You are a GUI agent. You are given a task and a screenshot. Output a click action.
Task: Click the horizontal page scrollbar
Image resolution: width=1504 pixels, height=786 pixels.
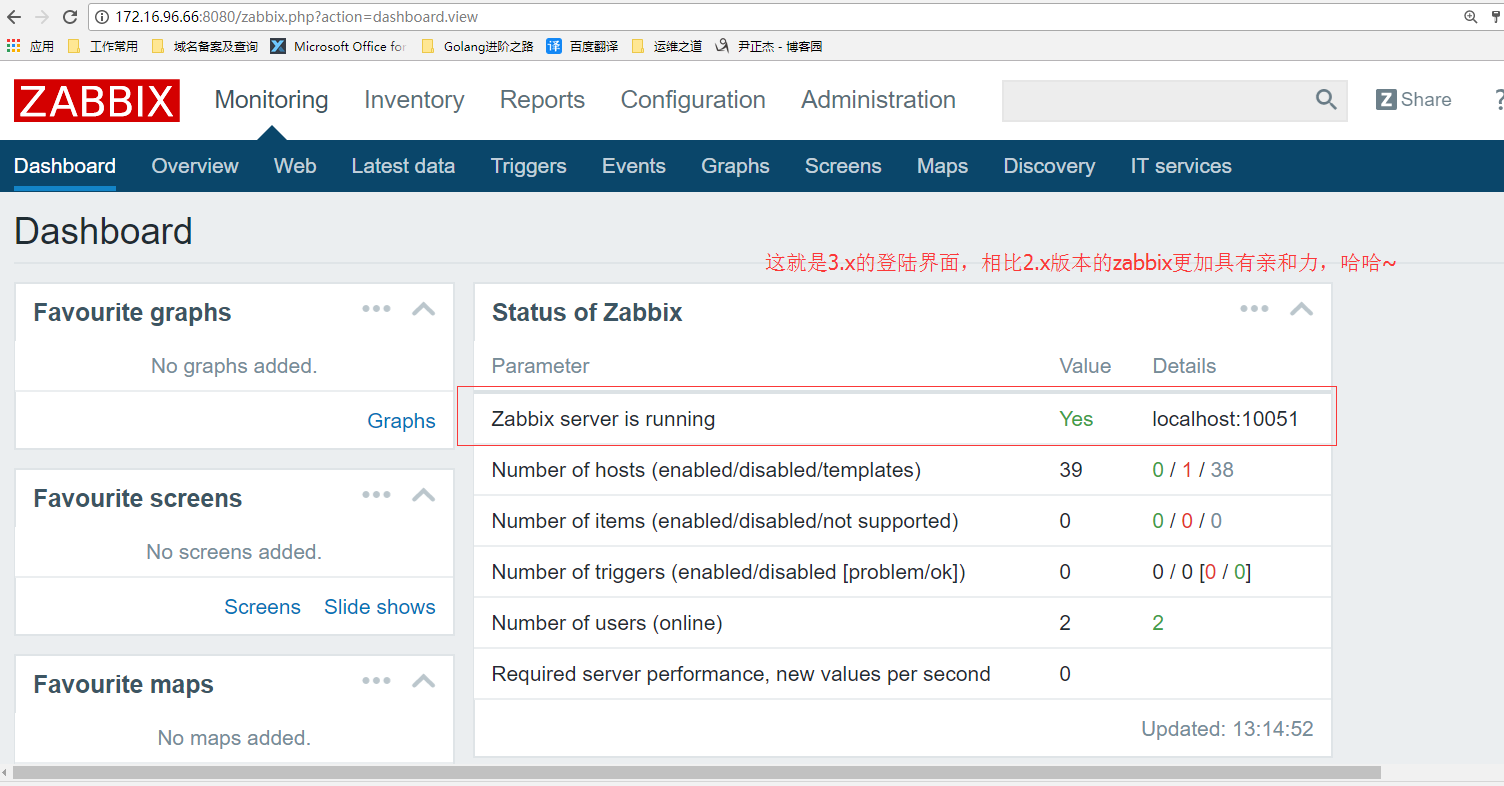pos(697,773)
